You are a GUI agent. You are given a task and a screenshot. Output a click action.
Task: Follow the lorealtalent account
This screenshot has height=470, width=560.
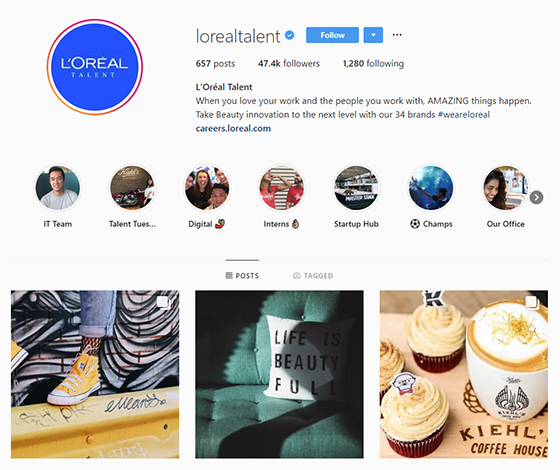pyautogui.click(x=332, y=35)
